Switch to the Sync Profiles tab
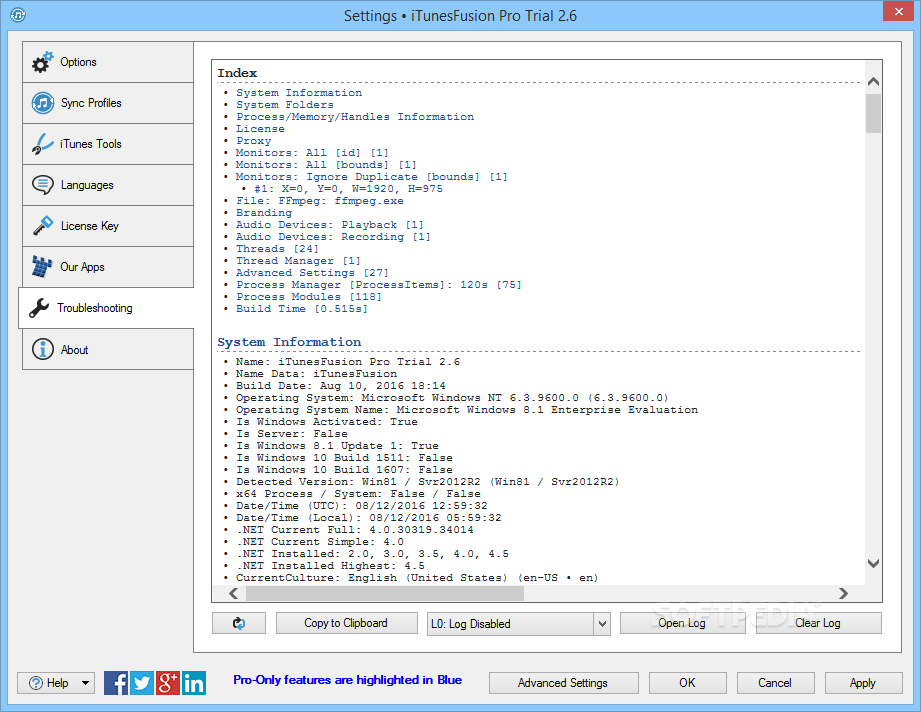This screenshot has height=712, width=921. pos(108,103)
